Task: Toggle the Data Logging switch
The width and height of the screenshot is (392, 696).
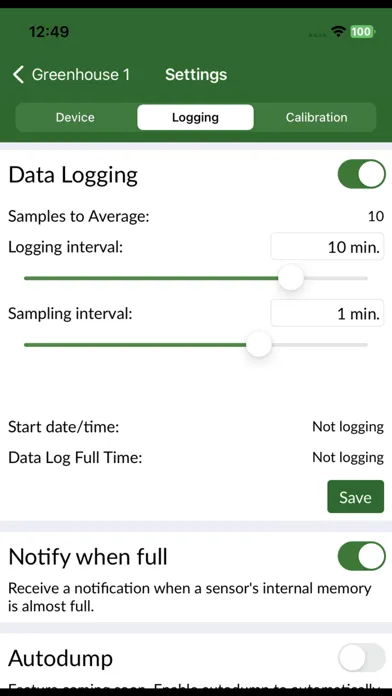Action: click(x=361, y=174)
